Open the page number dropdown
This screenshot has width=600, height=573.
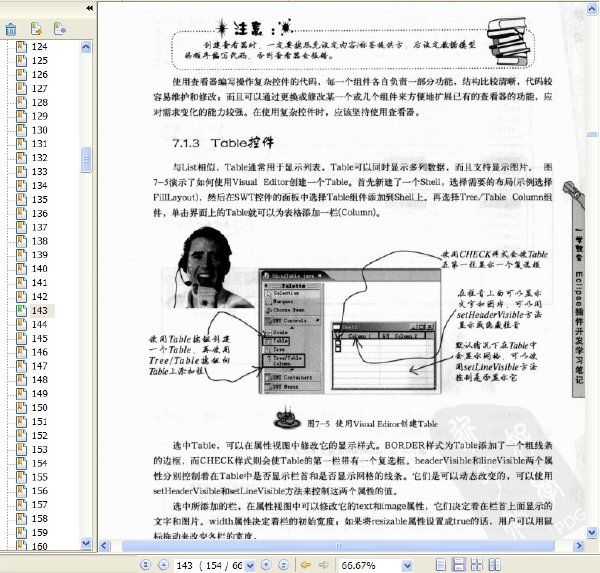point(250,565)
